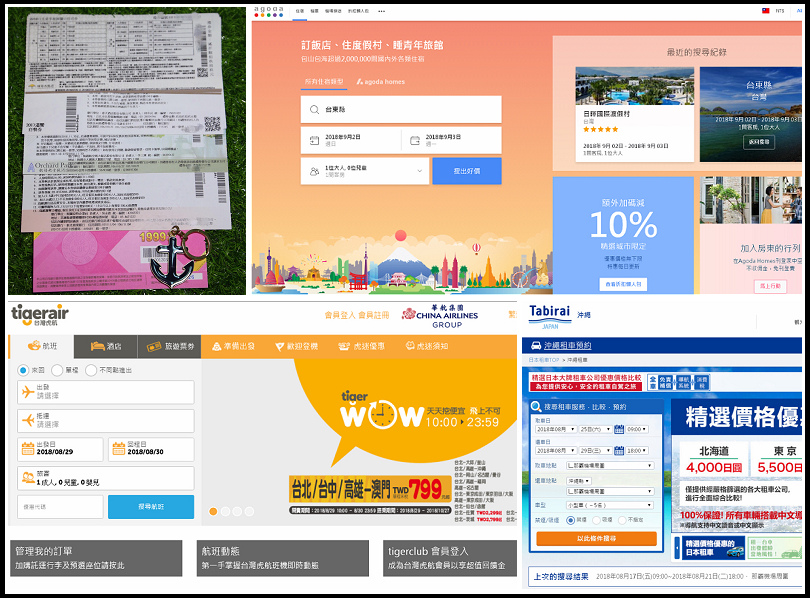
Task: Click the car icon in Tabirai blue header
Action: tap(536, 345)
